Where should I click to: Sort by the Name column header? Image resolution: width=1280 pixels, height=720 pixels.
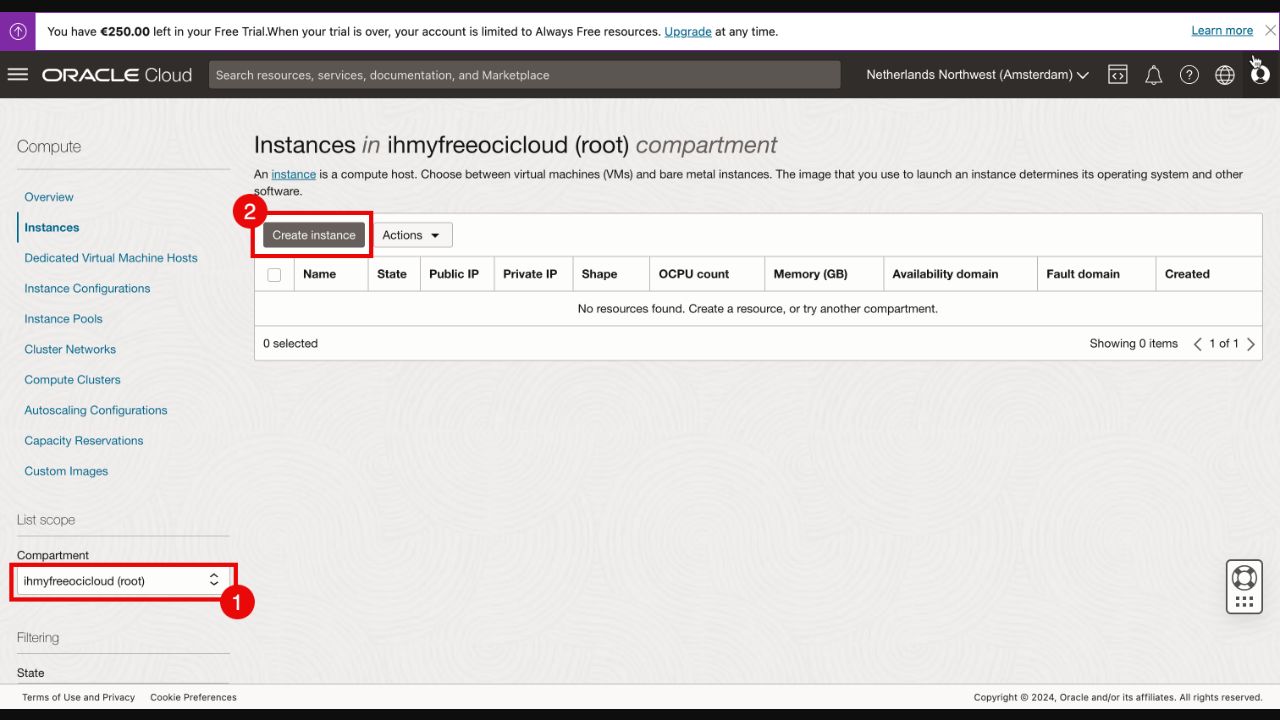[320, 274]
